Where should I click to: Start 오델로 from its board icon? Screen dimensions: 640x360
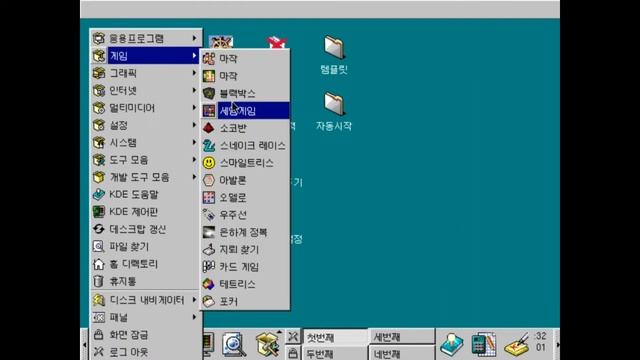click(x=209, y=198)
